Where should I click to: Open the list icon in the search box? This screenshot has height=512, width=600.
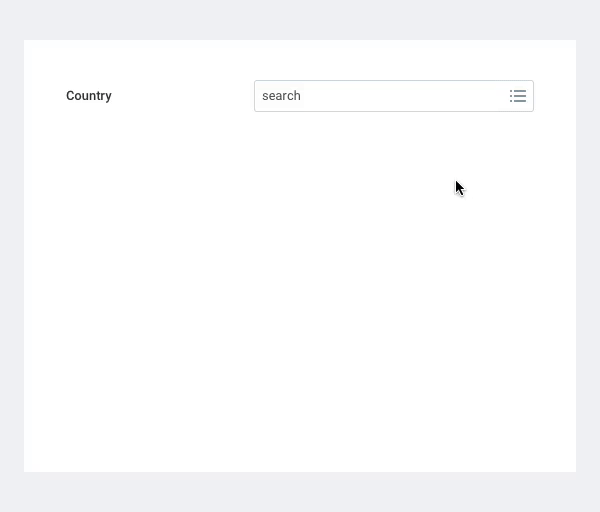pyautogui.click(x=518, y=96)
